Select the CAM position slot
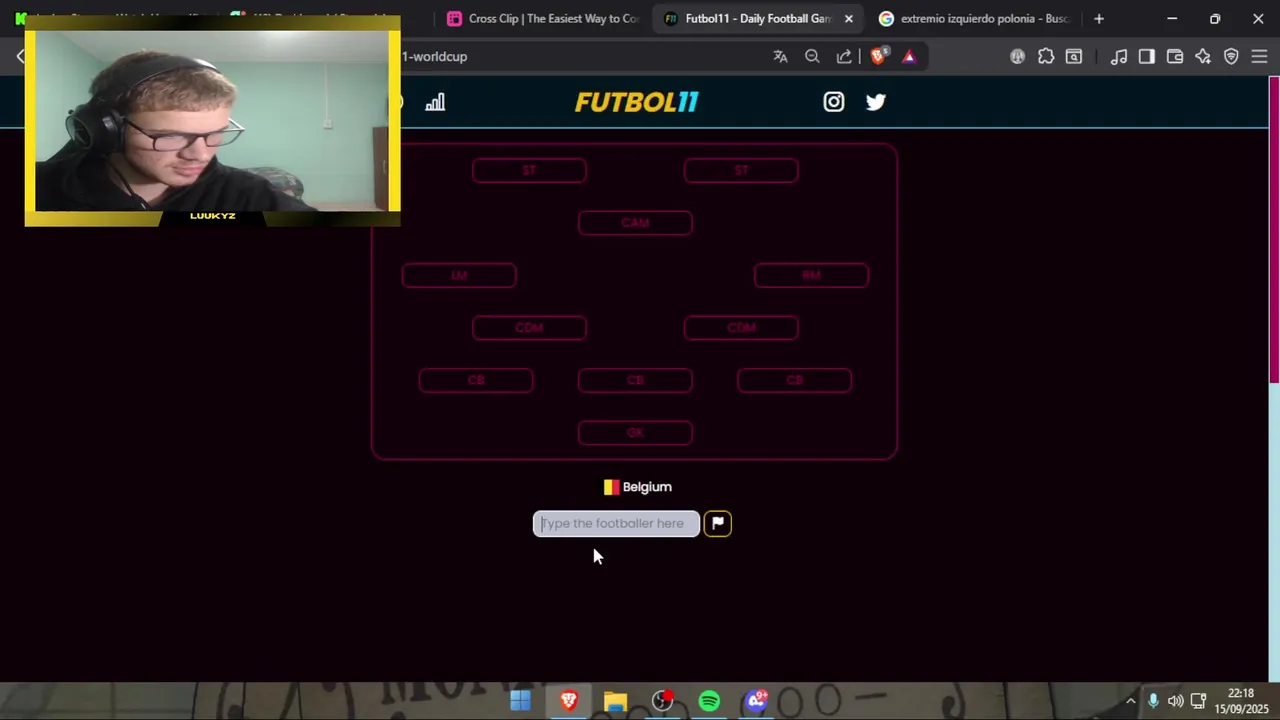 (635, 222)
